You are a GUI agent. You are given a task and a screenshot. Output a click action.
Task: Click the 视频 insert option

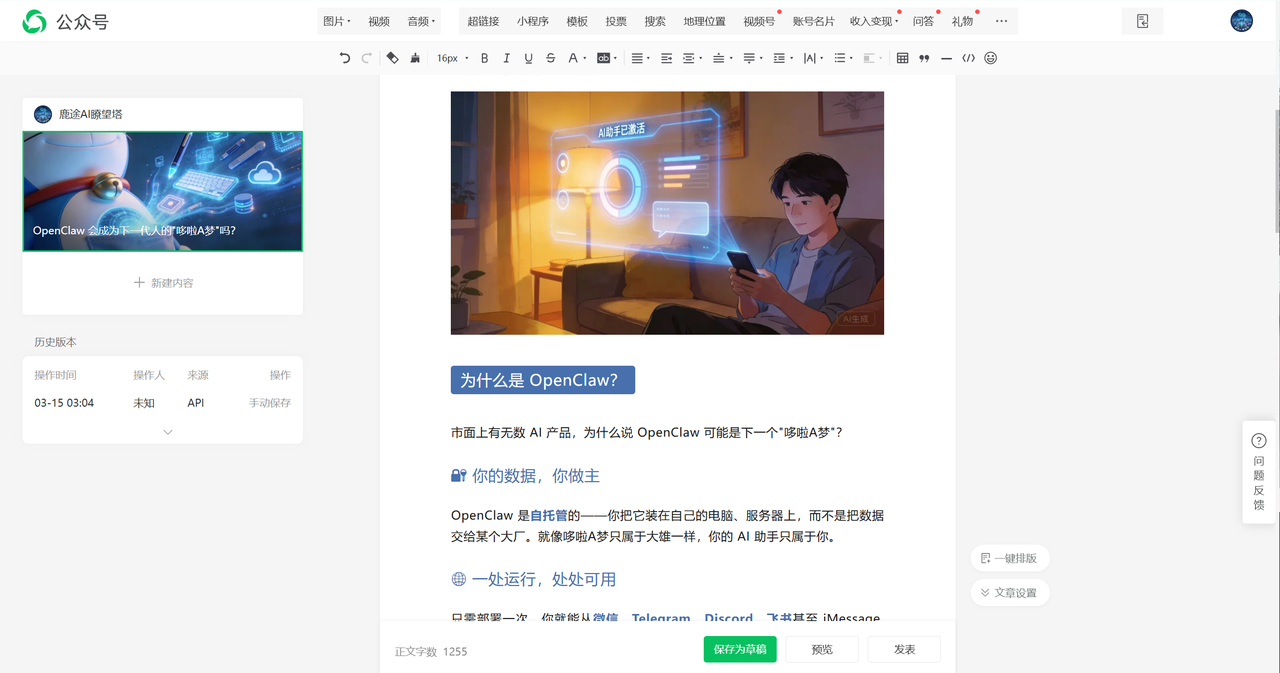(x=379, y=21)
